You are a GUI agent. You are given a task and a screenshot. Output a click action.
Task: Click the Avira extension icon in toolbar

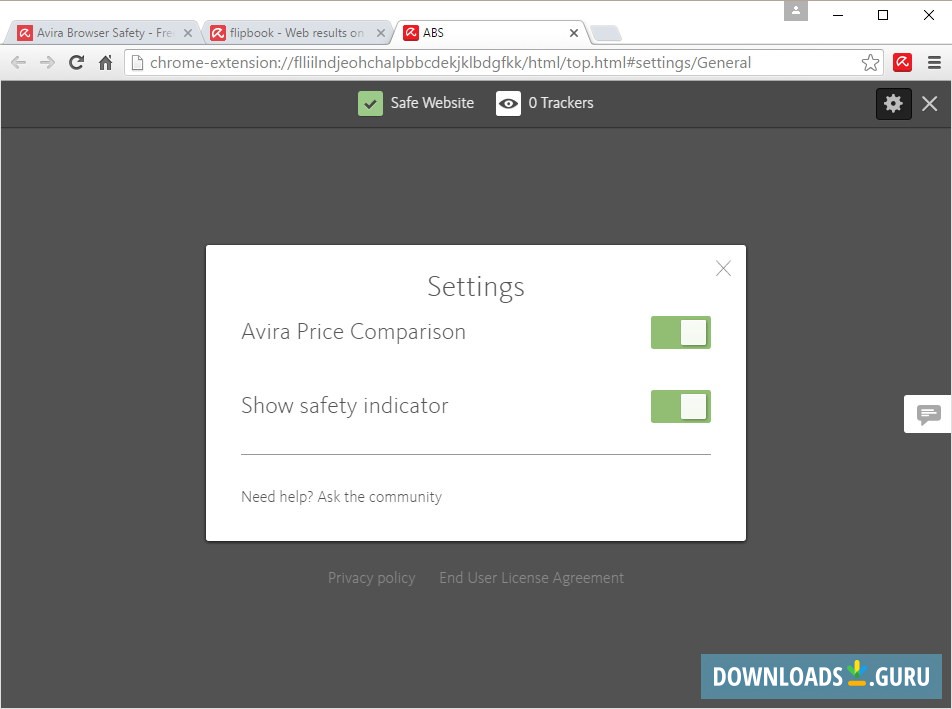click(902, 62)
